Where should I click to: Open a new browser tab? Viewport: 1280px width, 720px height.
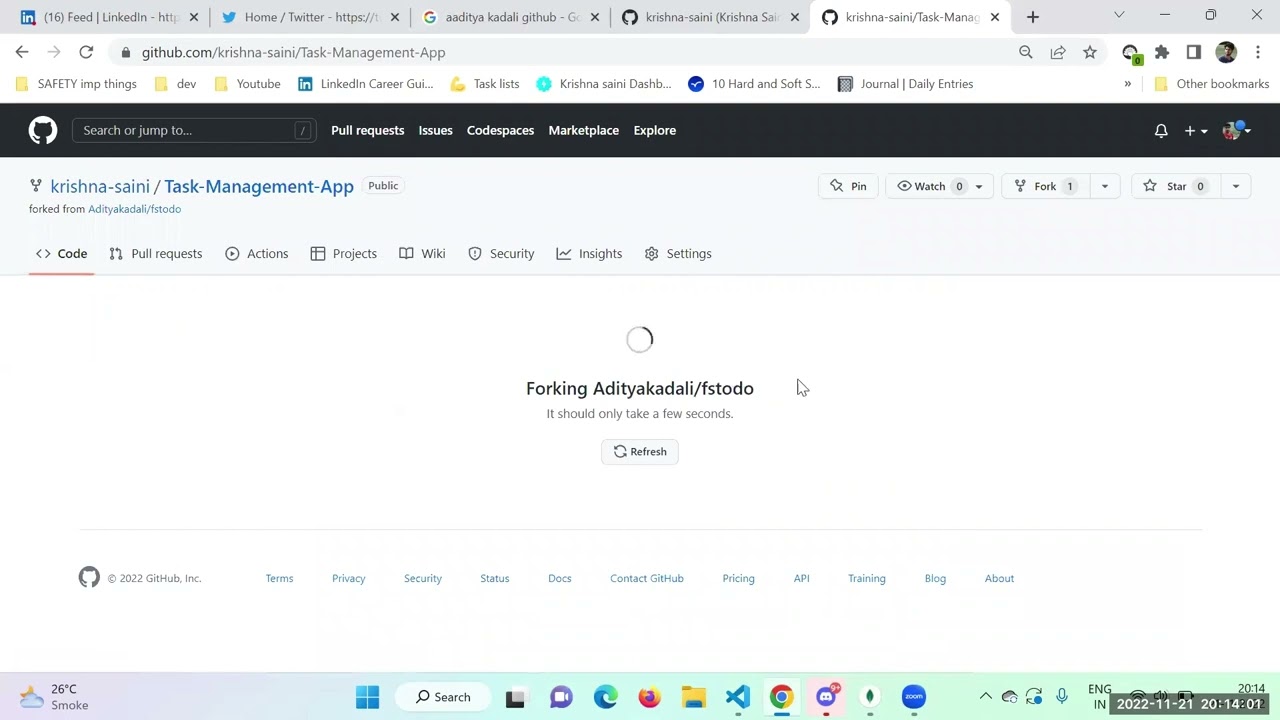(x=1033, y=17)
